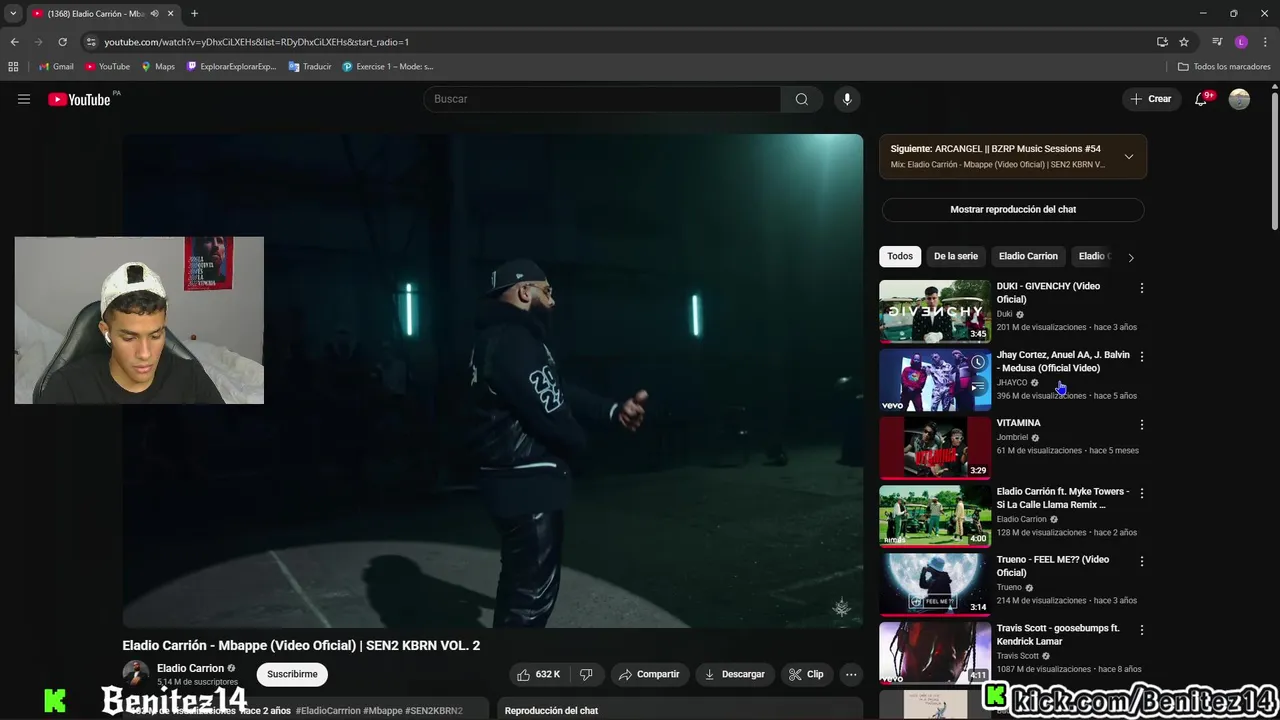Open Eladio Carrion channel name link

pos(190,668)
